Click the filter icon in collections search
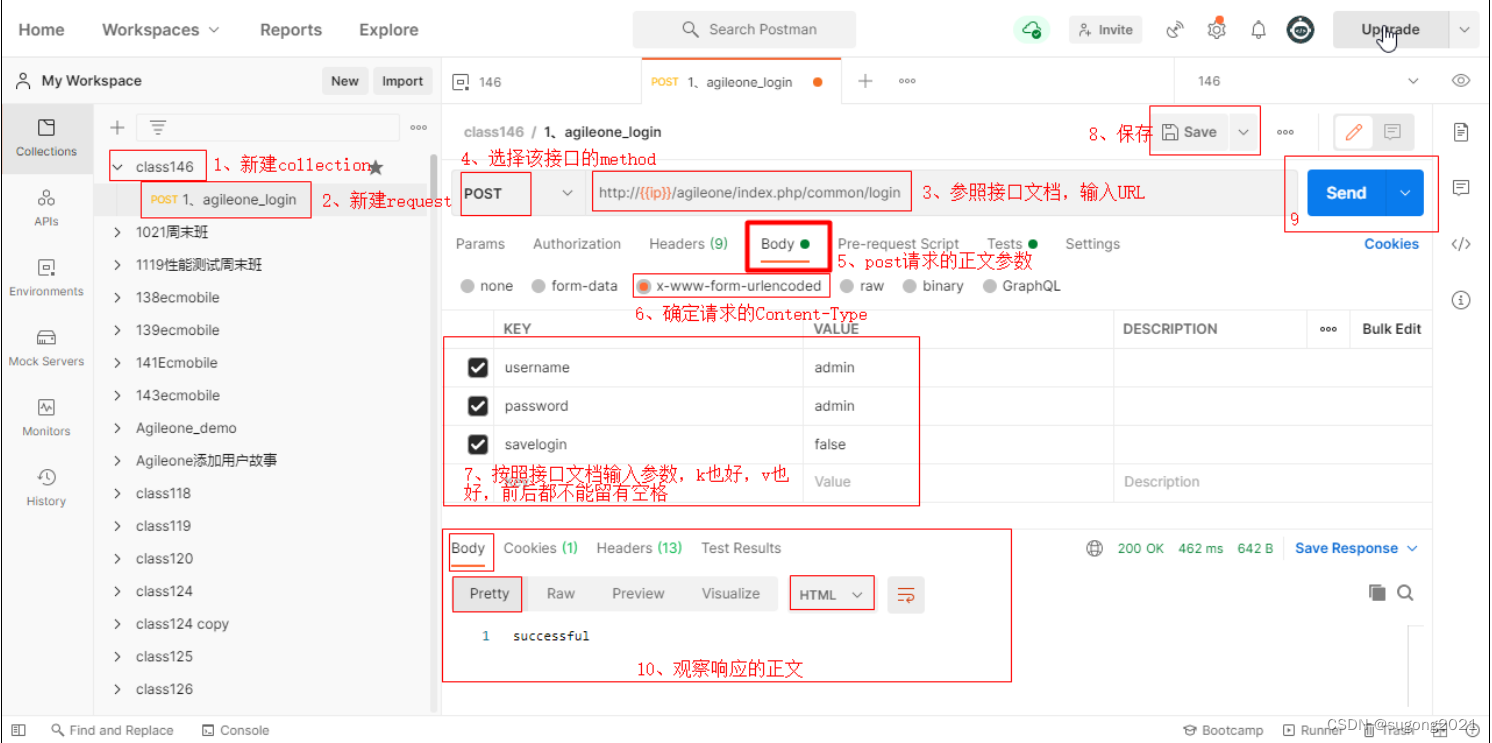The width and height of the screenshot is (1492, 743). pos(158,127)
